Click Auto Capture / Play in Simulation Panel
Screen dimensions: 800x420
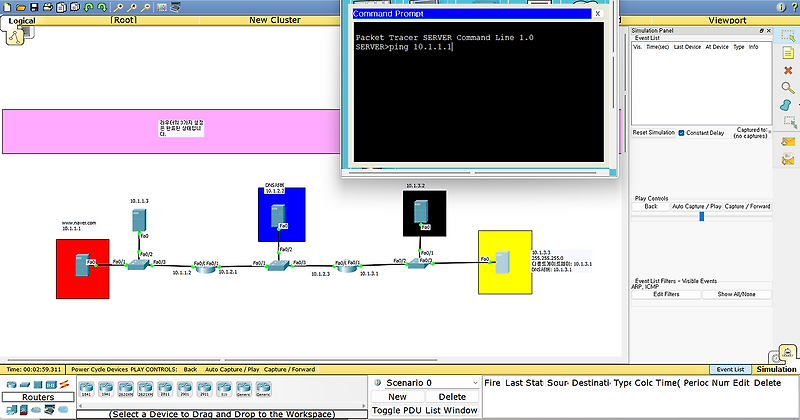pos(696,206)
